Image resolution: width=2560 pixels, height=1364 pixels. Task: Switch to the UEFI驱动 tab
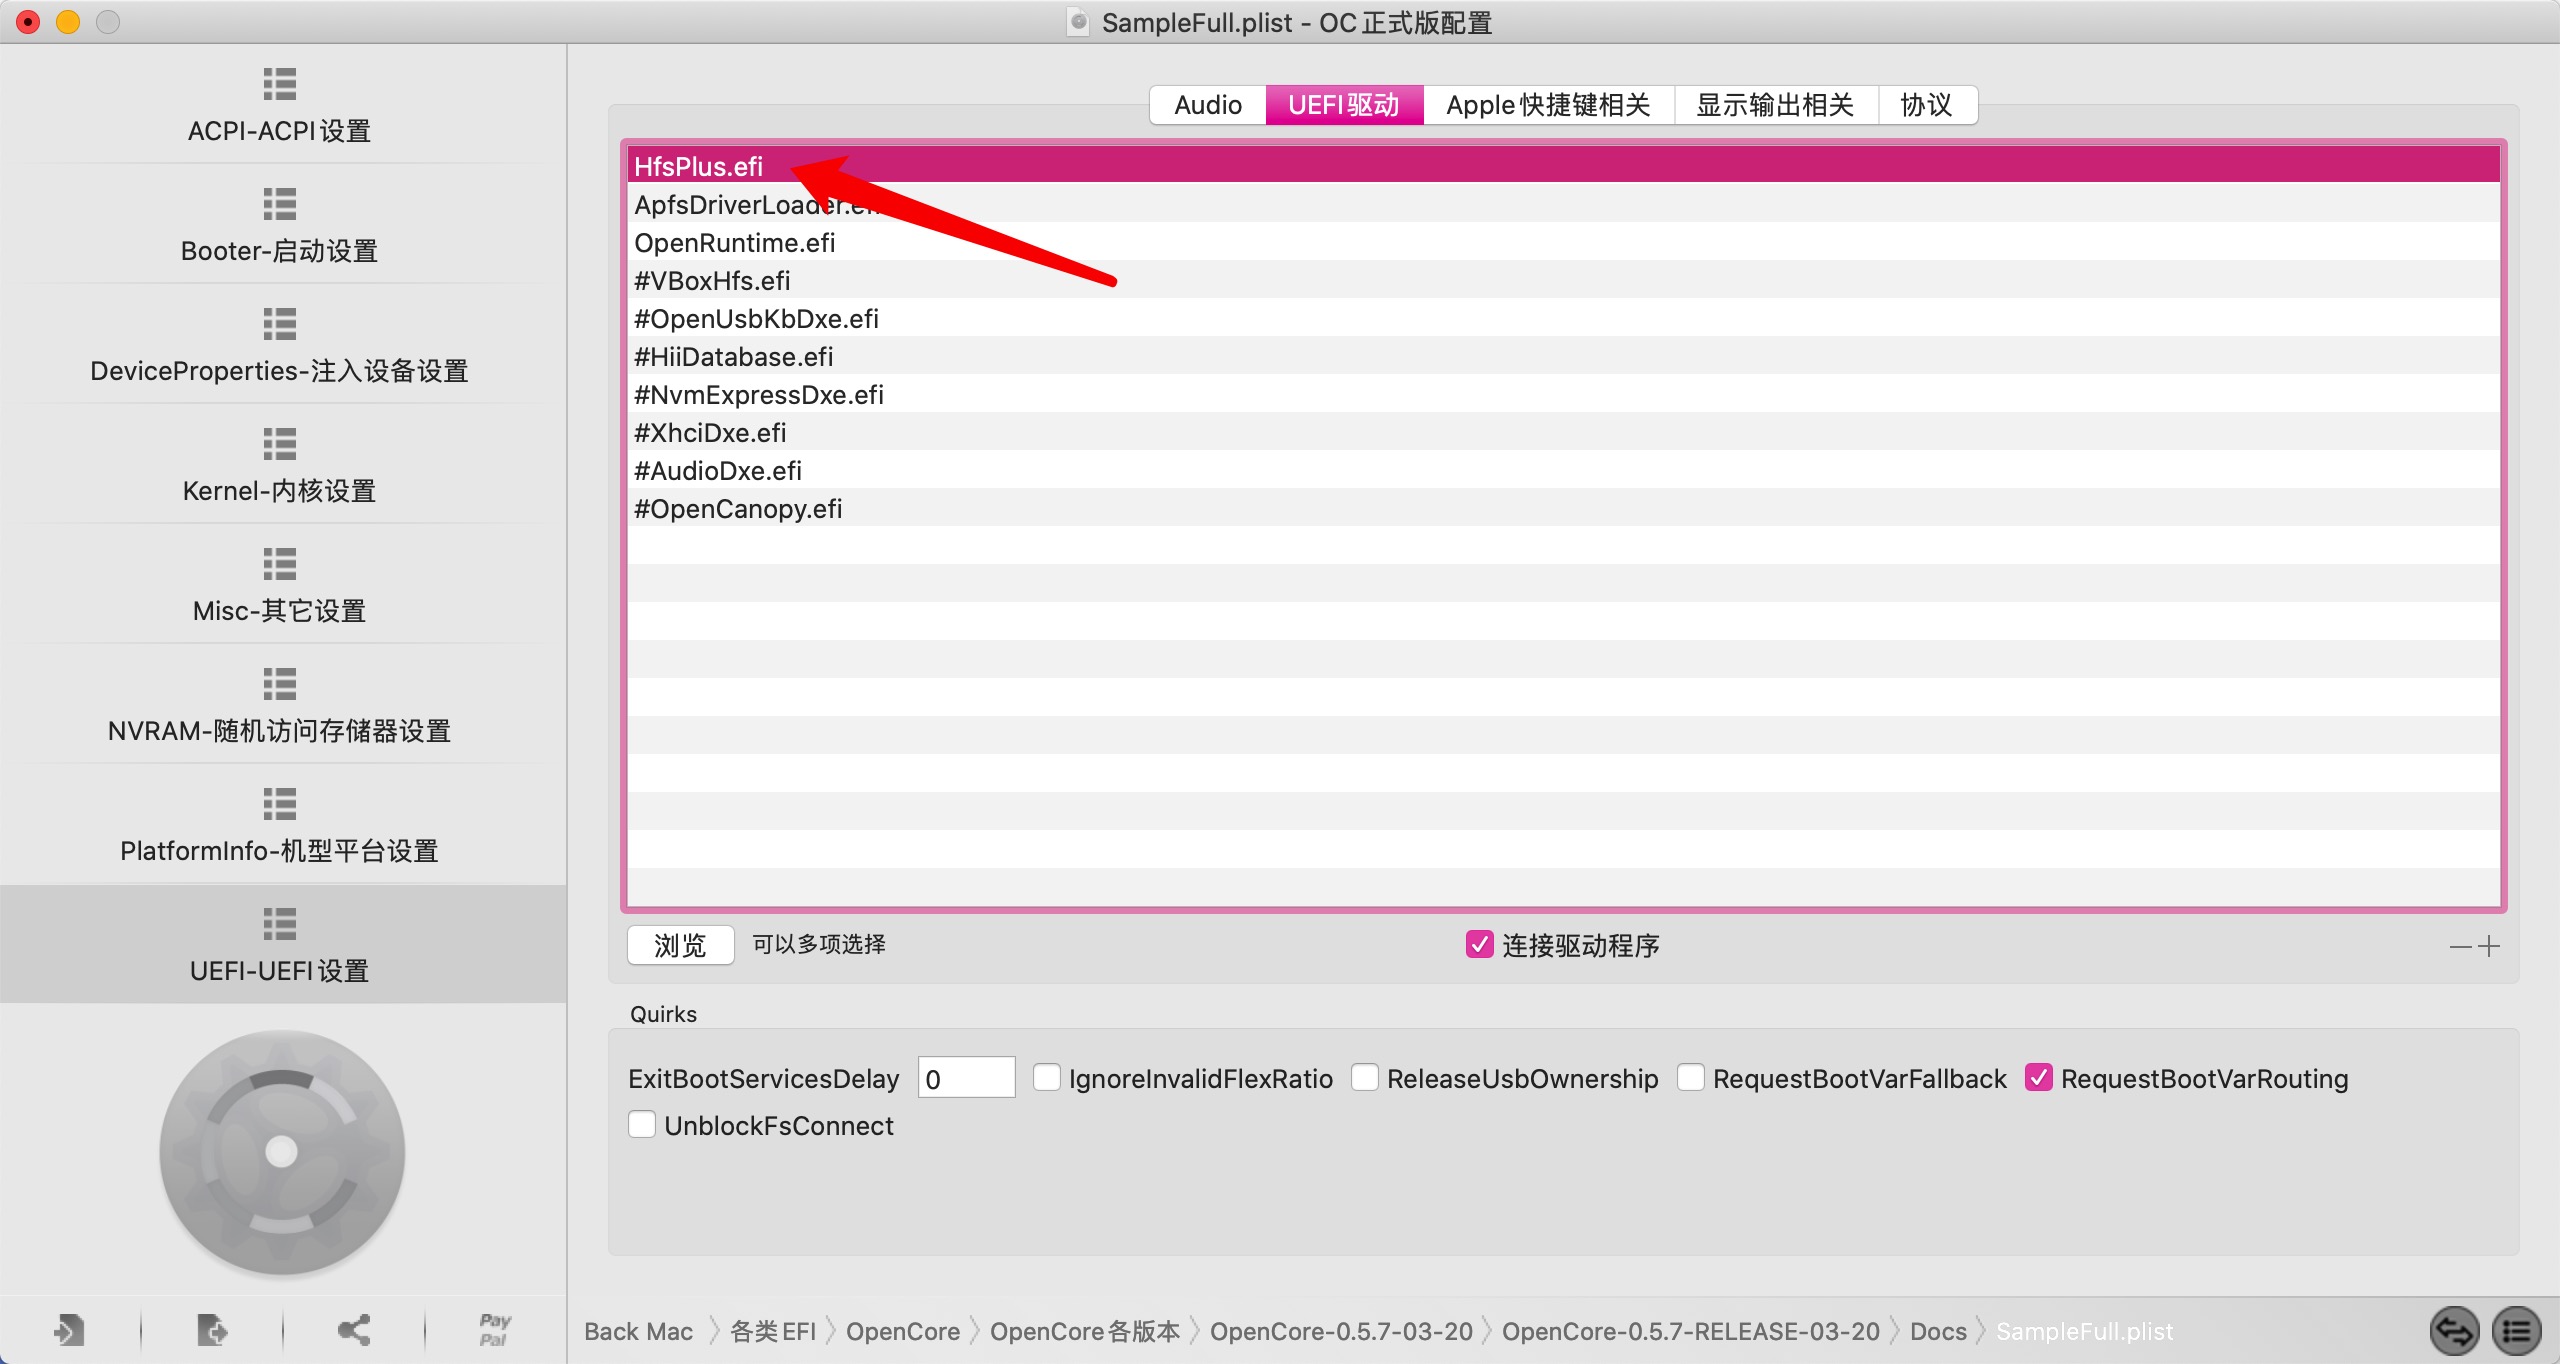pyautogui.click(x=1344, y=105)
